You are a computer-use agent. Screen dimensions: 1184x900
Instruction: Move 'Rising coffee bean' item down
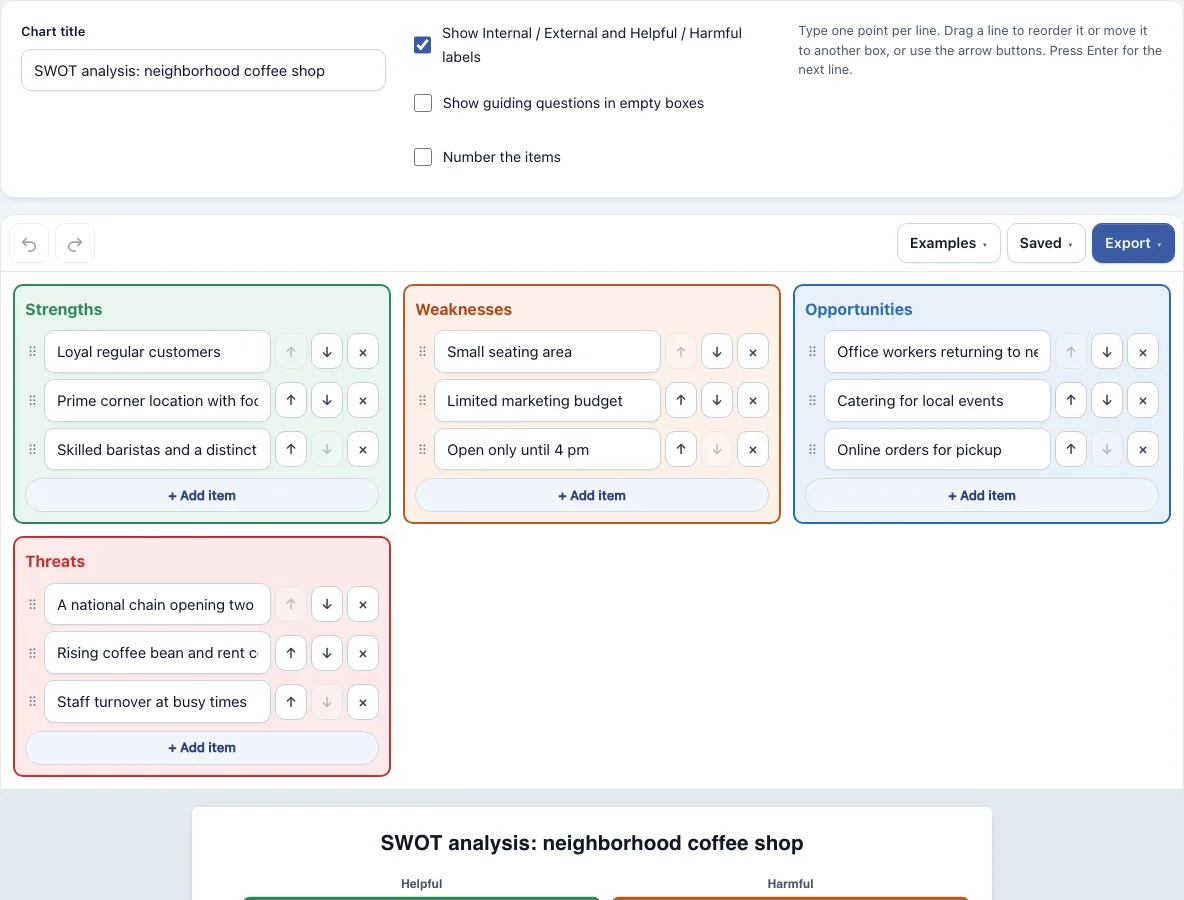coord(327,653)
